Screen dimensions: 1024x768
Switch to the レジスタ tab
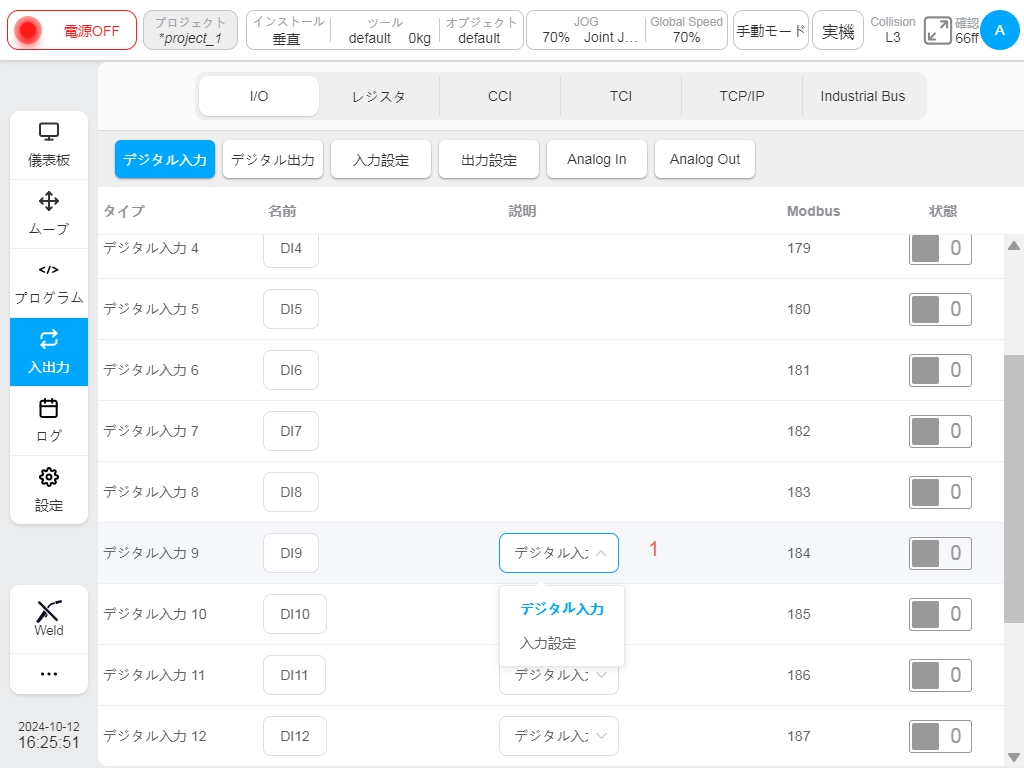379,96
